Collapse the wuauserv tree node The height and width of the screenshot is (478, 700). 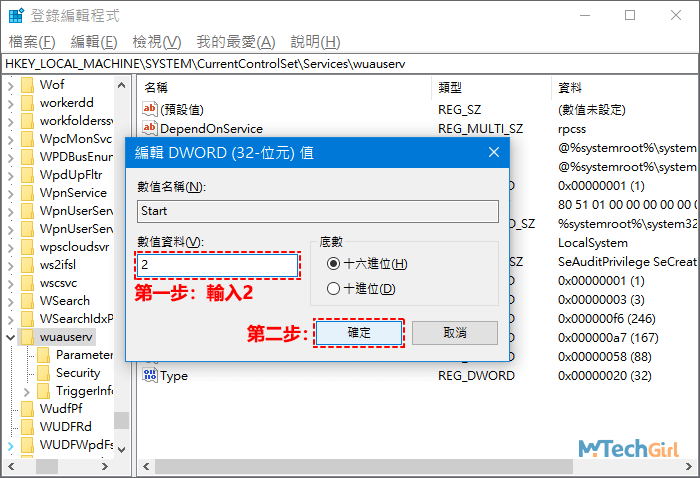point(10,337)
